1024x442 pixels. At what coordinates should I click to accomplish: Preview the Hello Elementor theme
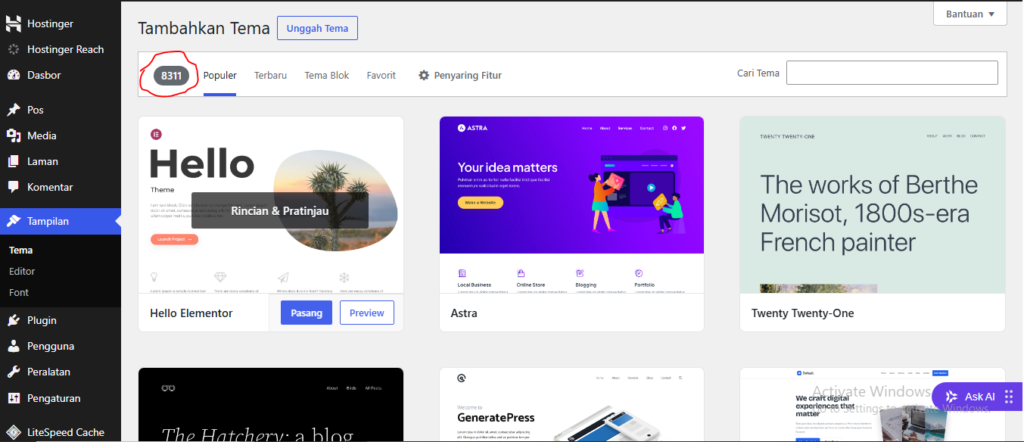[x=367, y=313]
